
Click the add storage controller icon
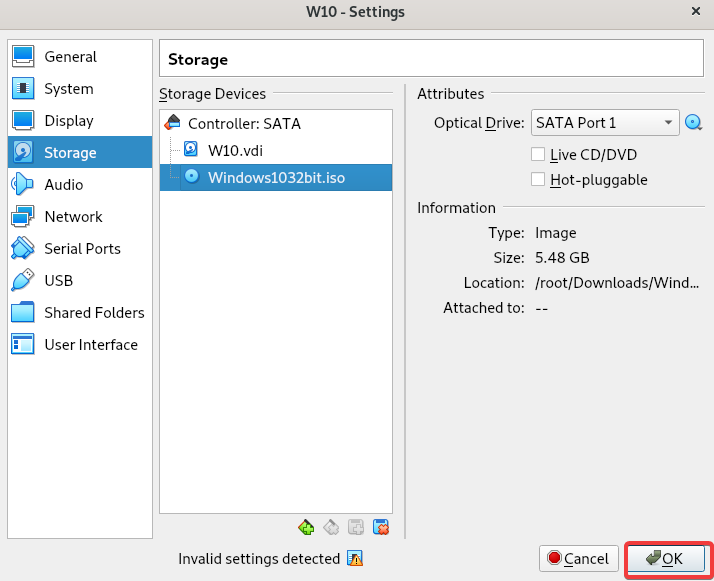306,527
